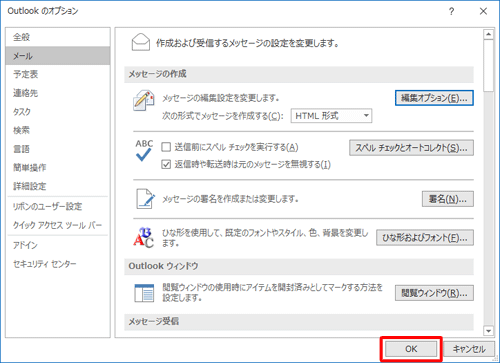Select 全般 category in sidebar
500x363 pixels.
[58, 37]
